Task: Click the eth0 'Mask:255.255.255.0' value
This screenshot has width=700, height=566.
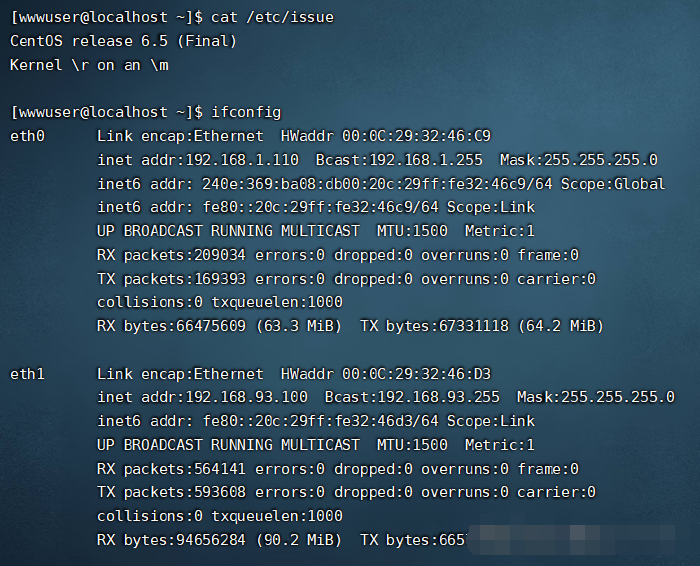Action: tap(579, 160)
